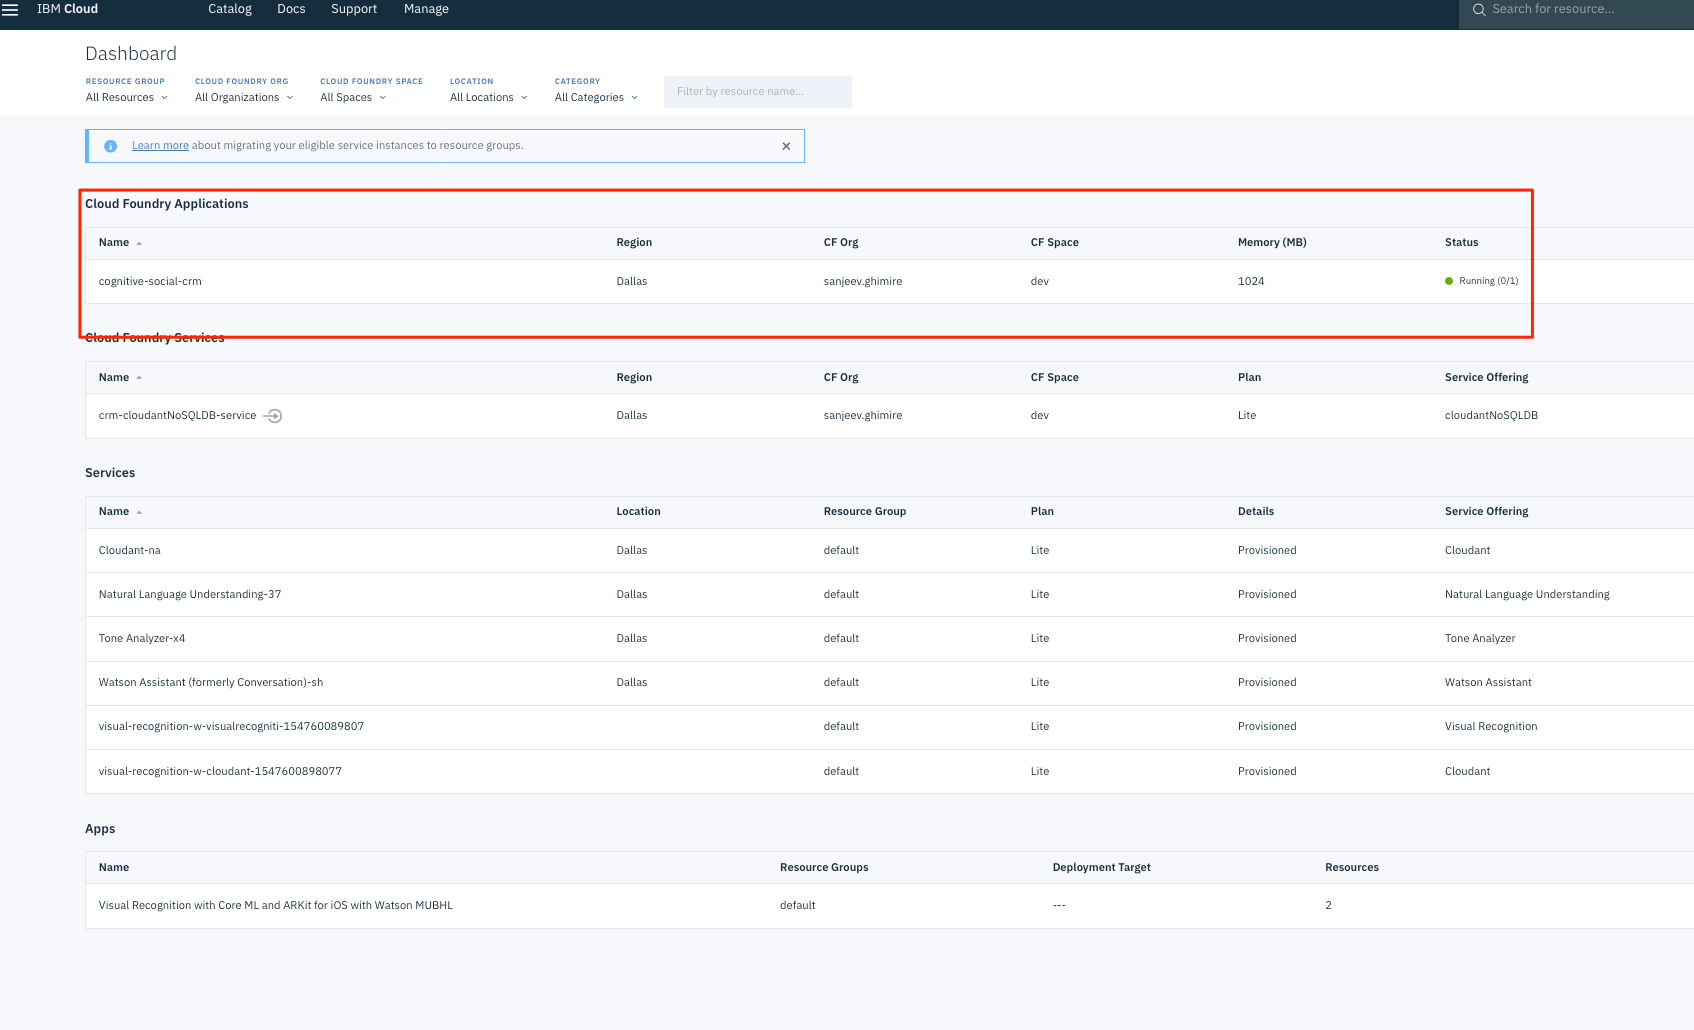Open the hamburger navigation menu

(10, 9)
